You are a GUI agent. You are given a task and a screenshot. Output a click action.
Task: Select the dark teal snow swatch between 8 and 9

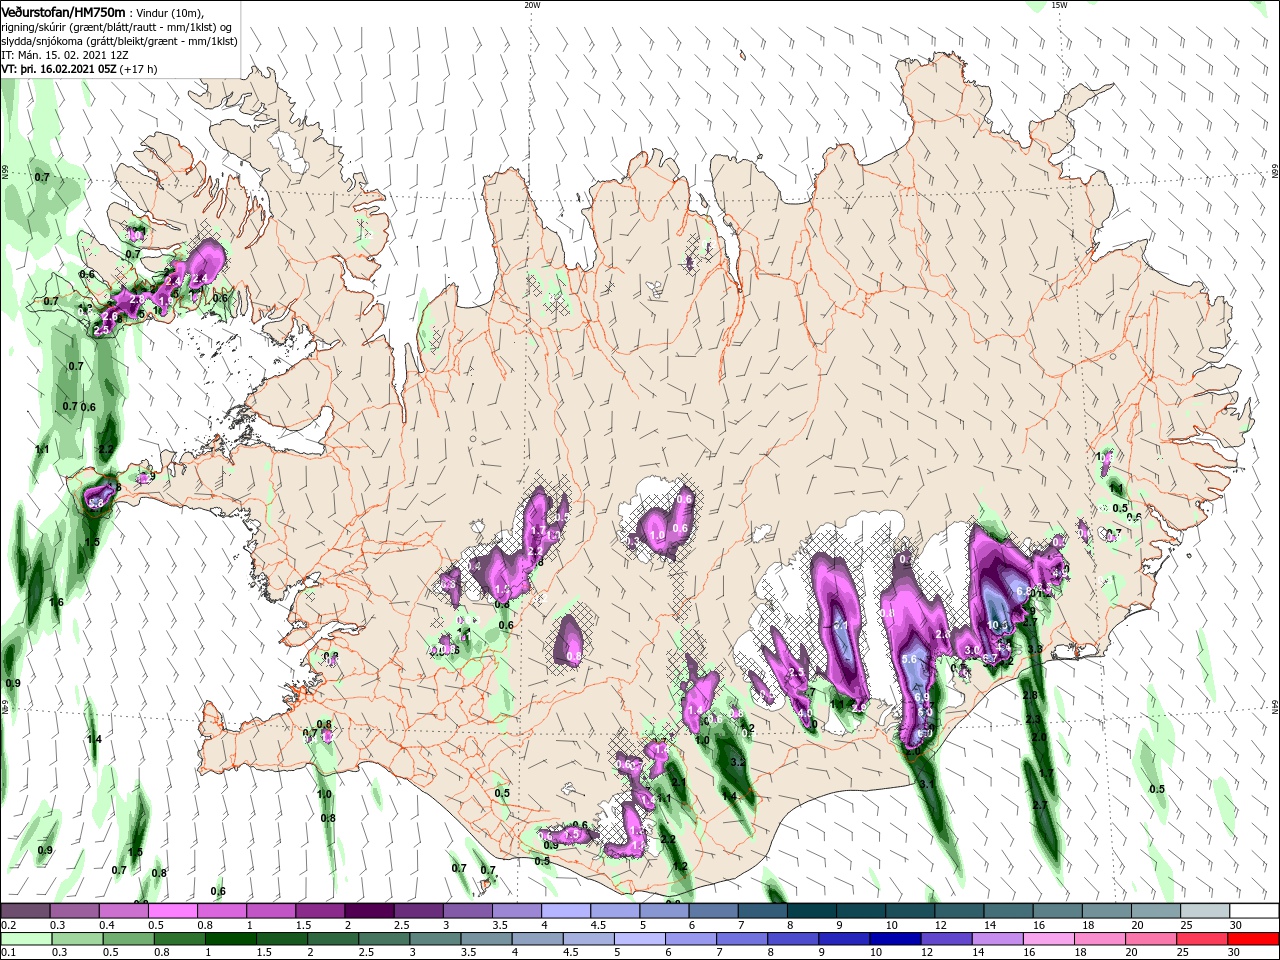812,911
